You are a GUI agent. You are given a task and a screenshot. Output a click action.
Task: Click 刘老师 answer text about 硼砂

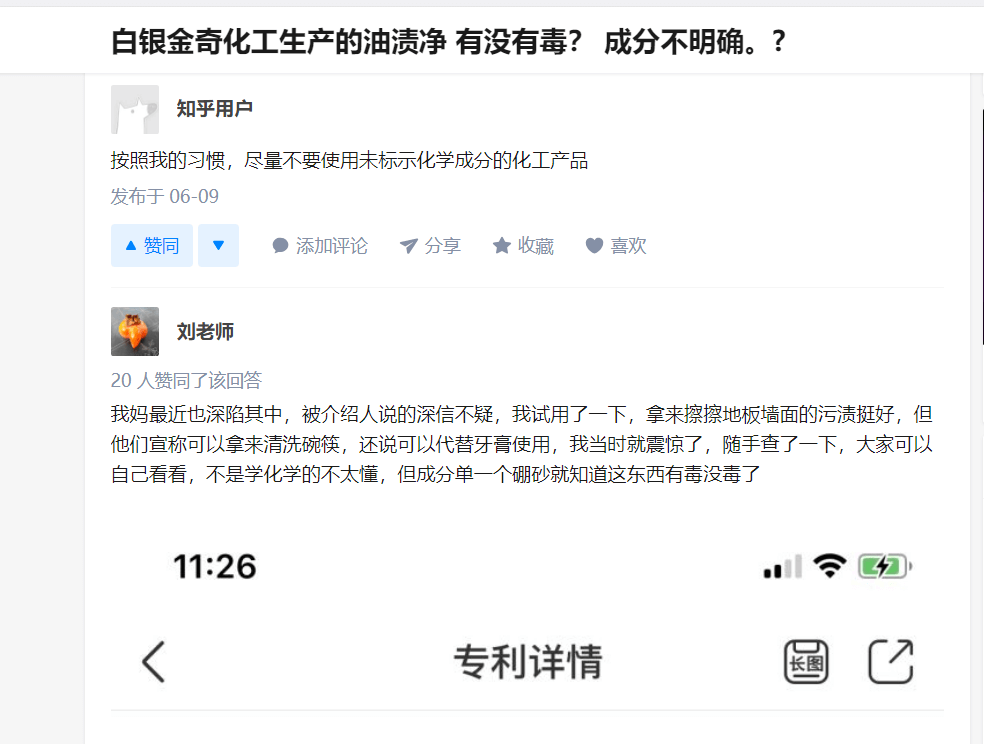click(522, 444)
